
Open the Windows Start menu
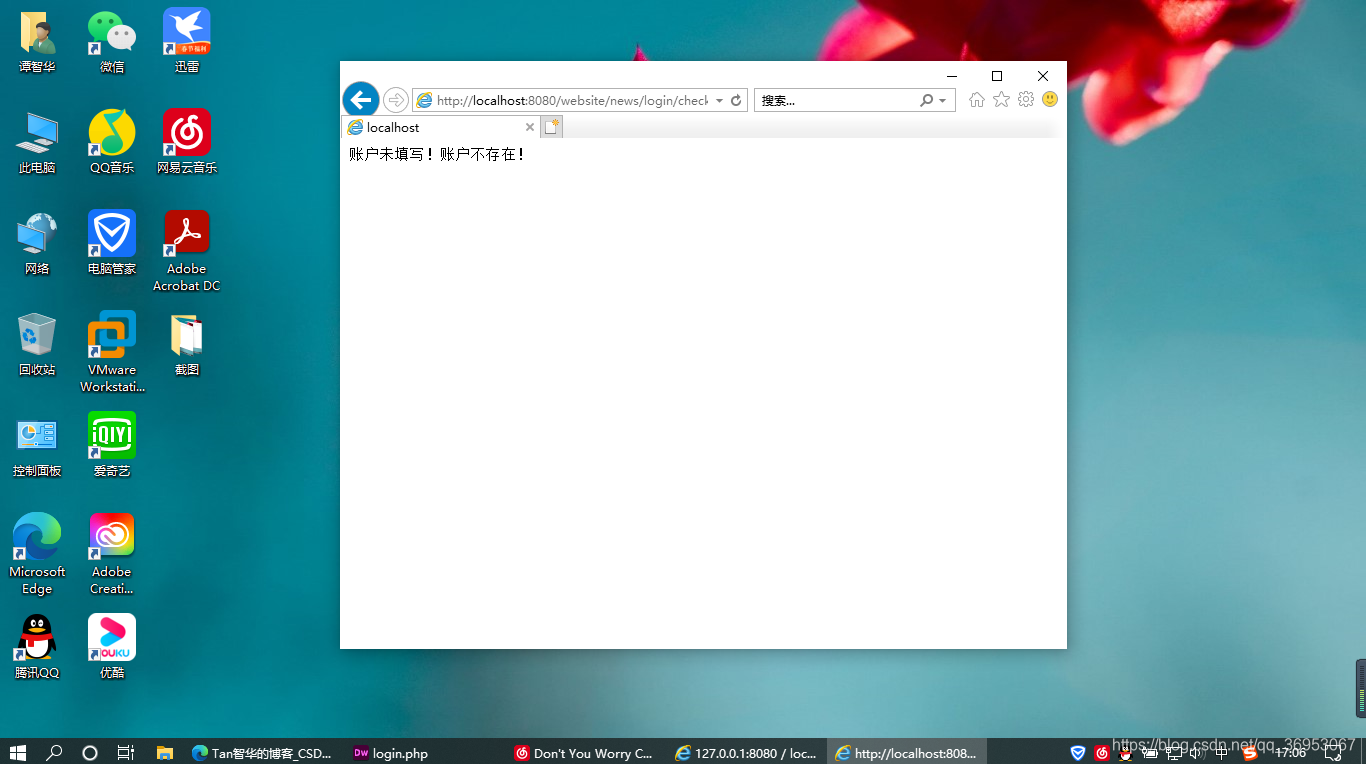18,753
